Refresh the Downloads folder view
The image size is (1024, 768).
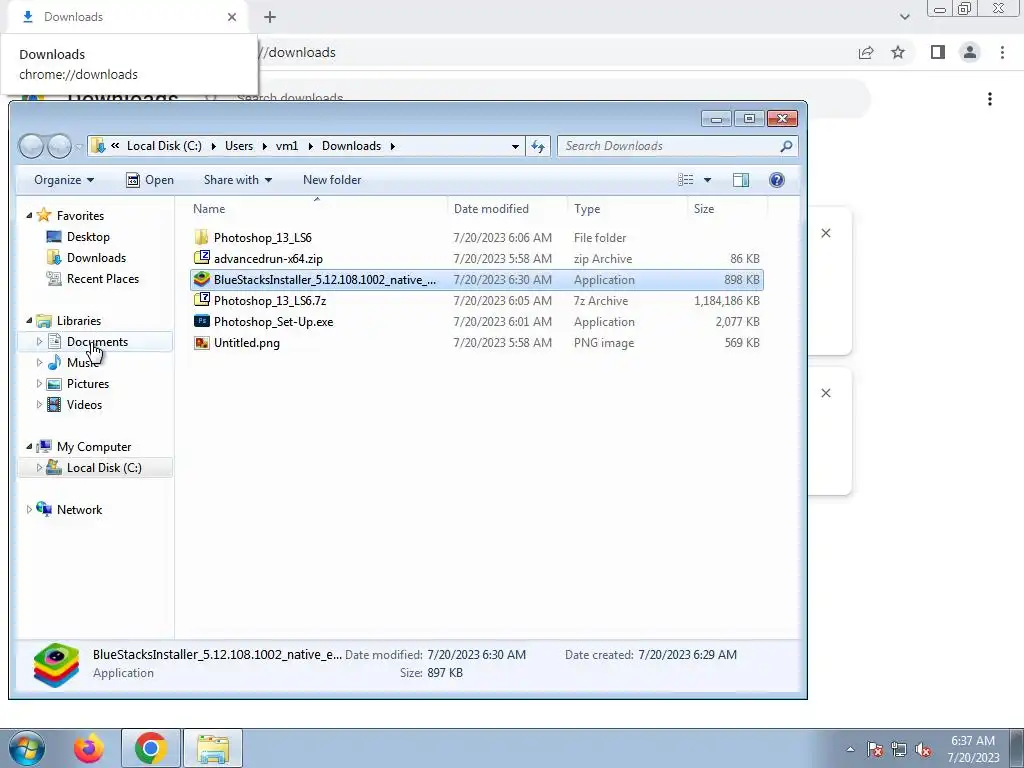pyautogui.click(x=538, y=146)
